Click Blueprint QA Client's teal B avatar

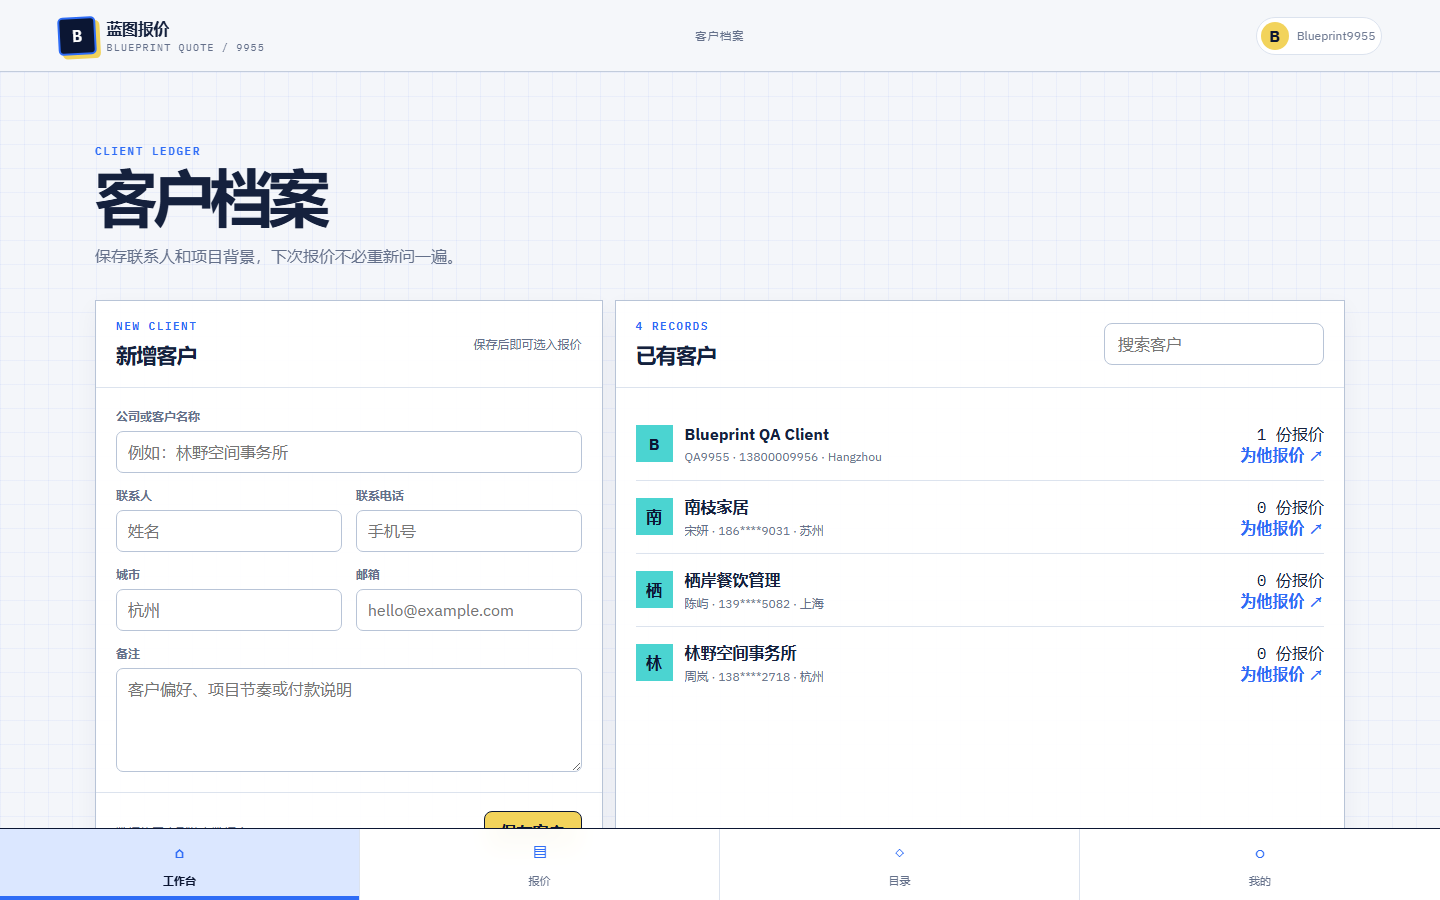[x=654, y=444]
